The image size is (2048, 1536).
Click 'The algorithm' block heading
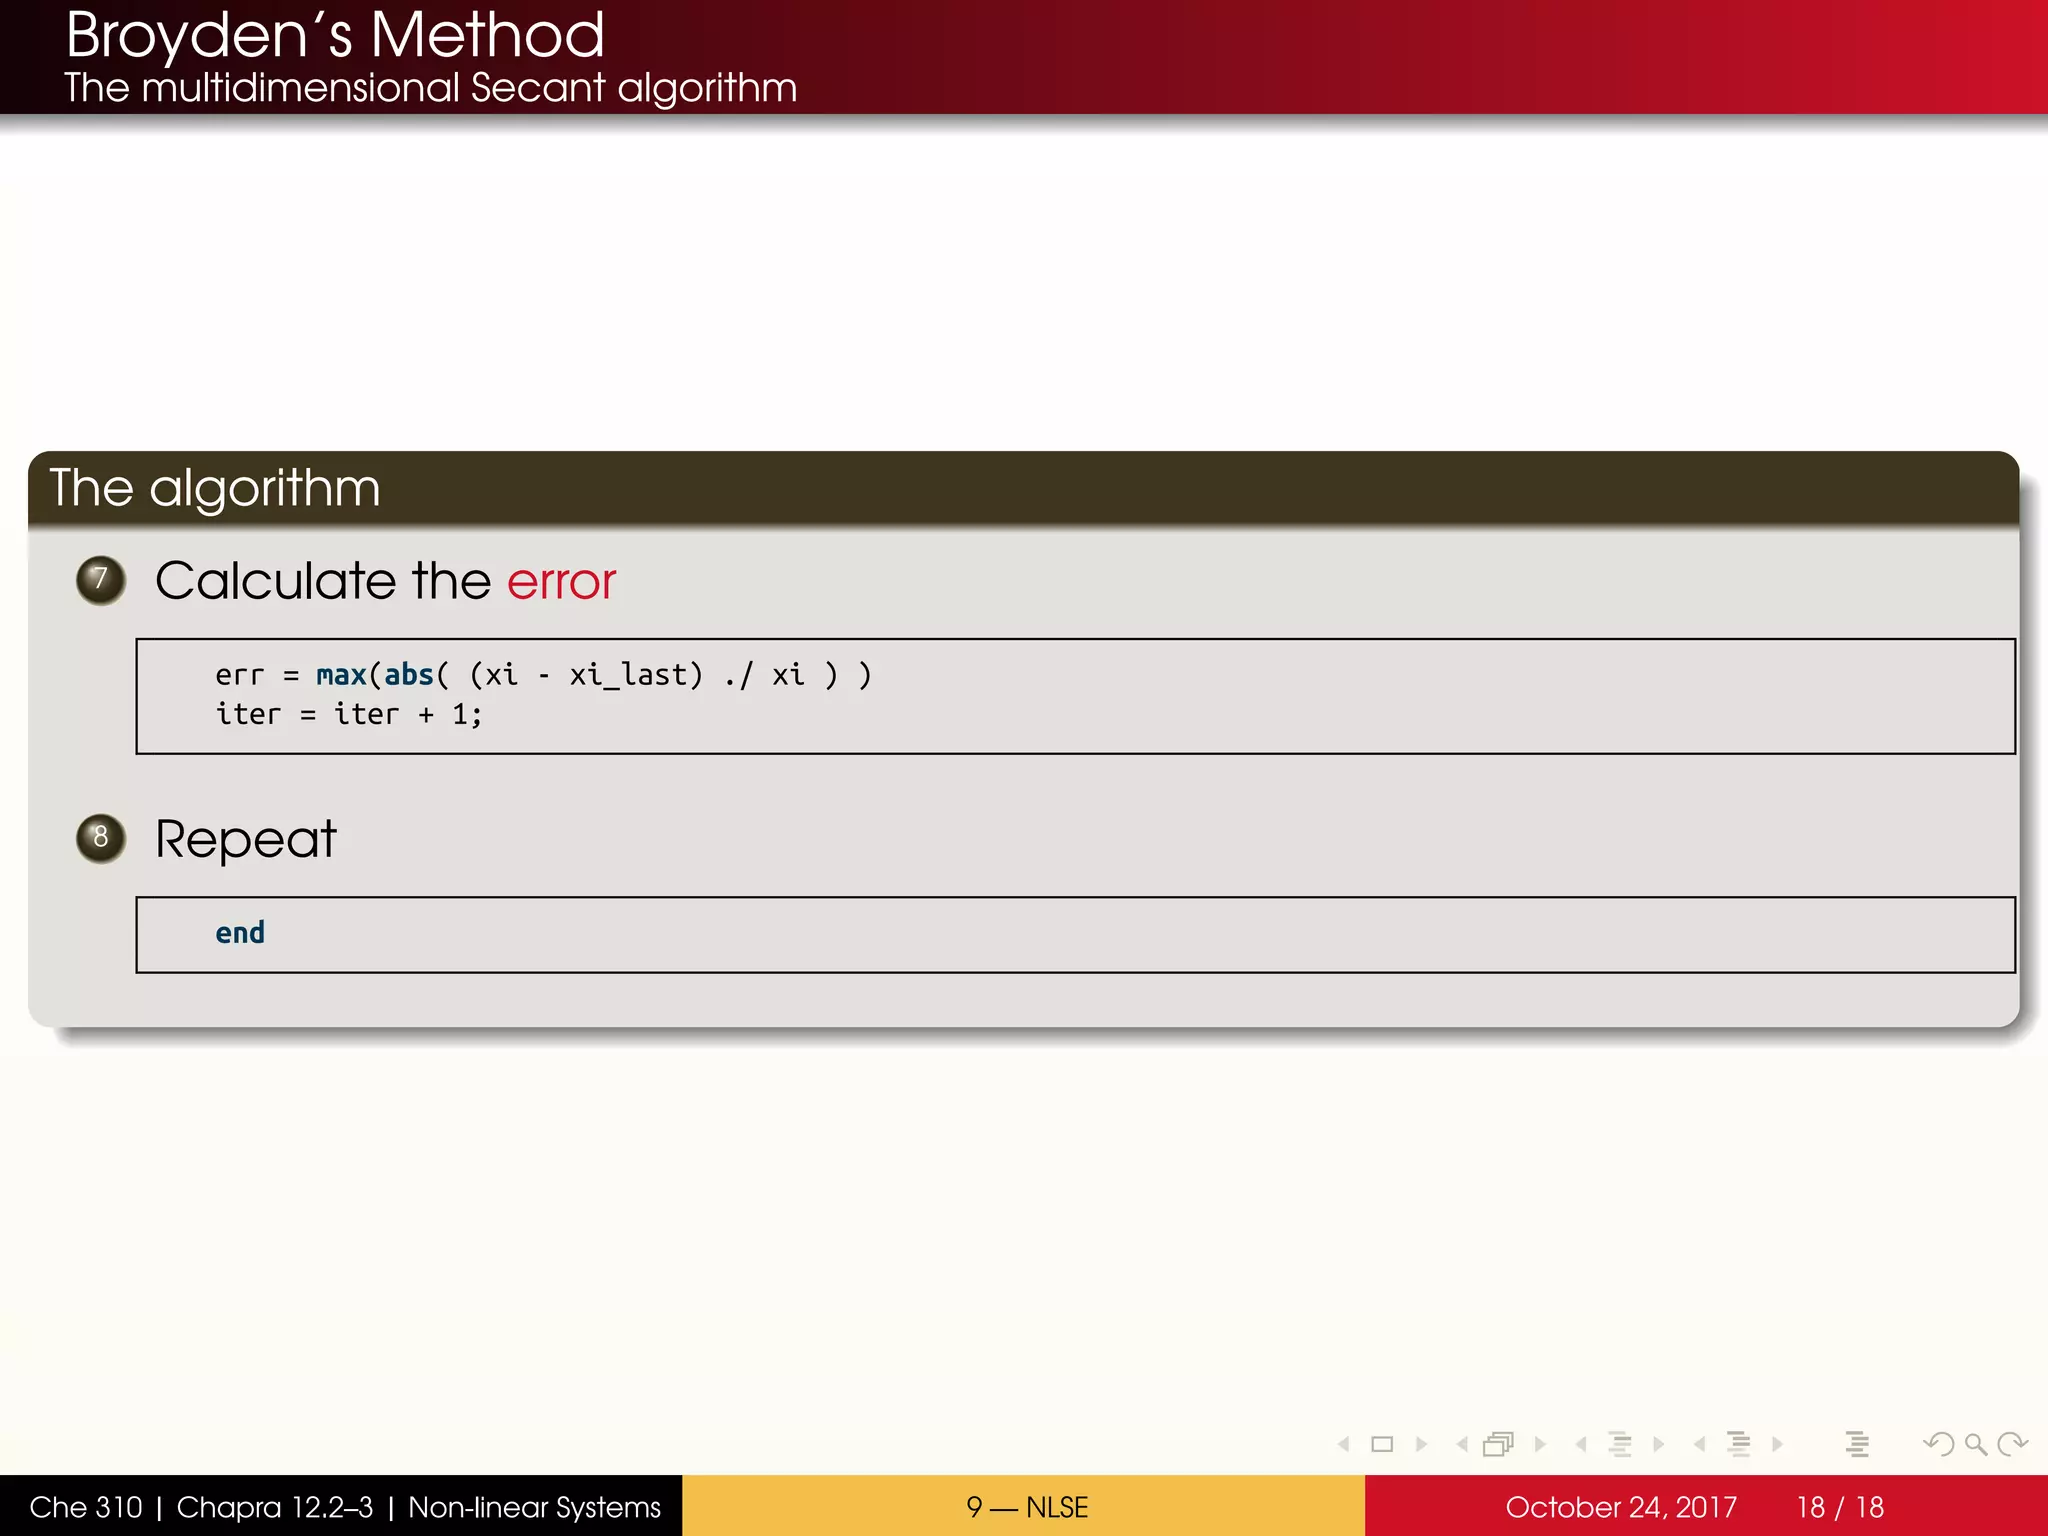pyautogui.click(x=215, y=489)
